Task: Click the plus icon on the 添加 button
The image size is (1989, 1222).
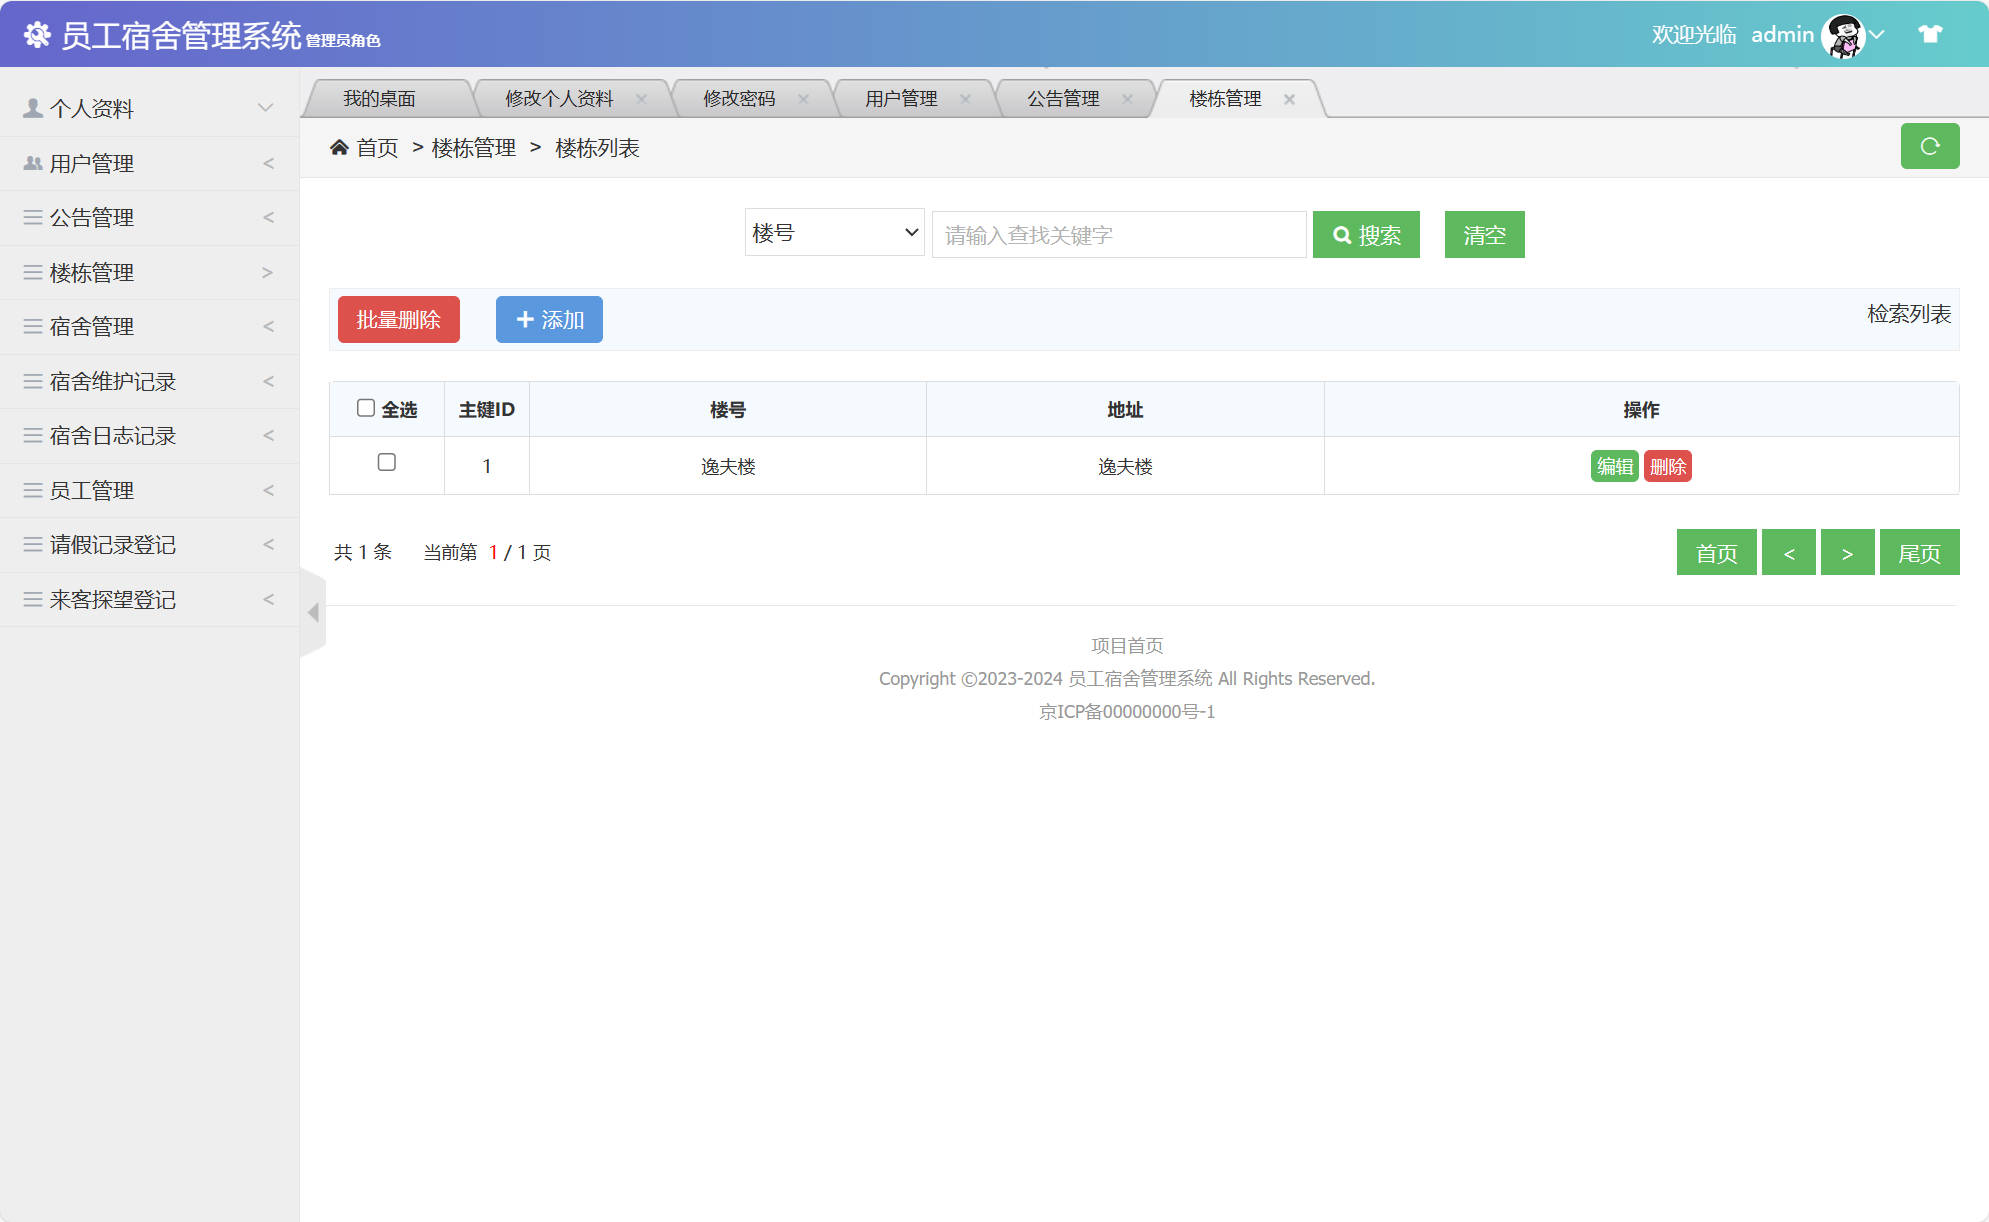Action: point(525,319)
